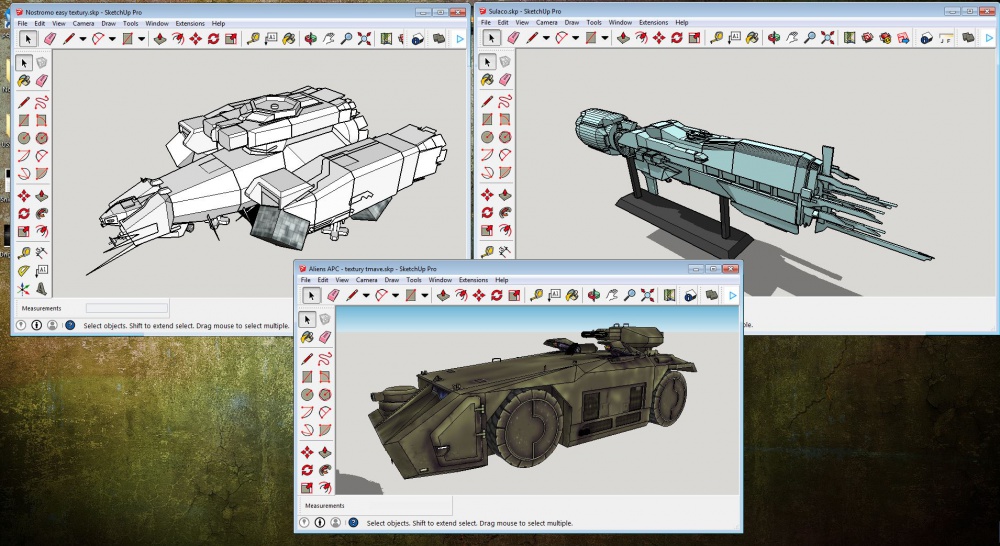1000x546 pixels.
Task: Expand Arc dropdown arrow in Aliens APC toolbar
Action: pyautogui.click(x=395, y=295)
